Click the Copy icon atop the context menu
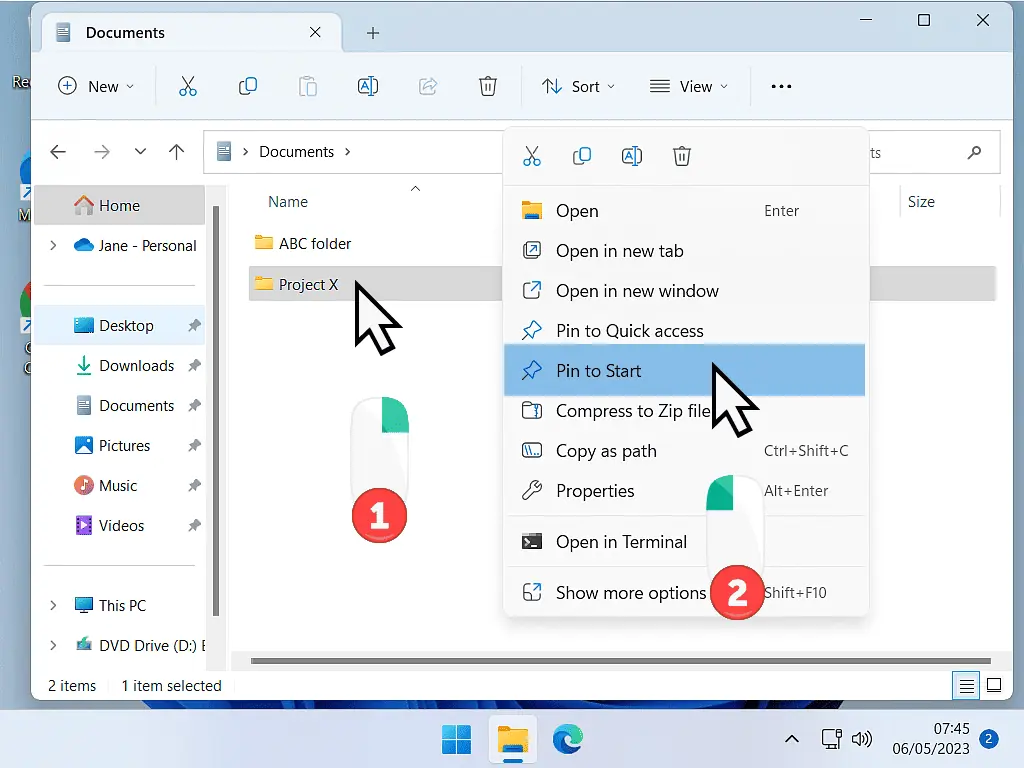Image resolution: width=1024 pixels, height=768 pixels. tap(581, 156)
